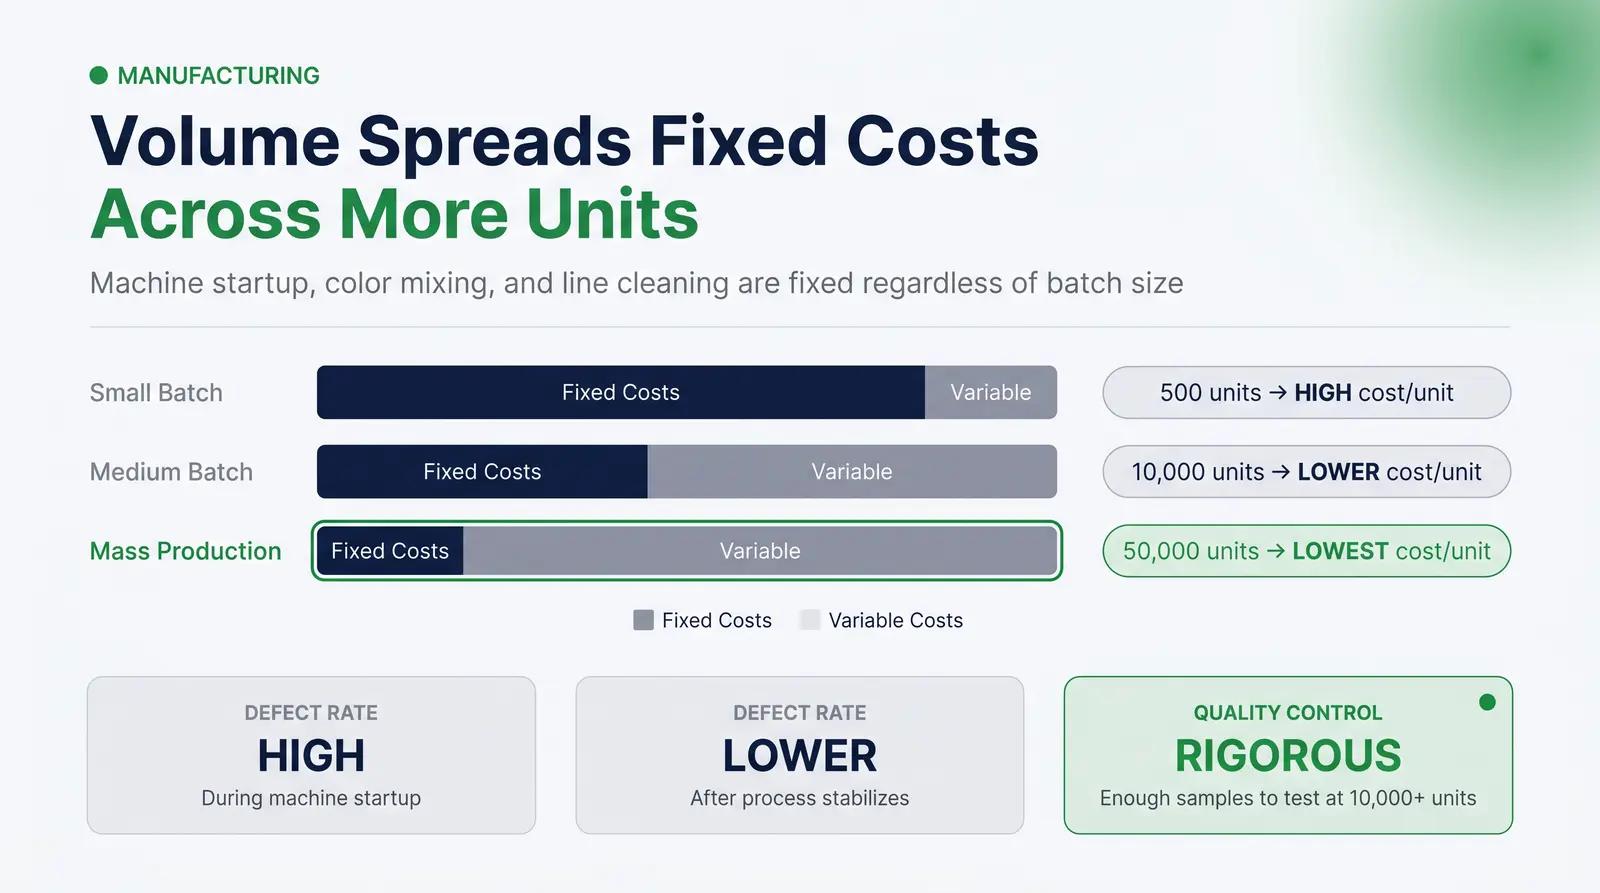Click the Mass Production Variable segment

pyautogui.click(x=760, y=551)
